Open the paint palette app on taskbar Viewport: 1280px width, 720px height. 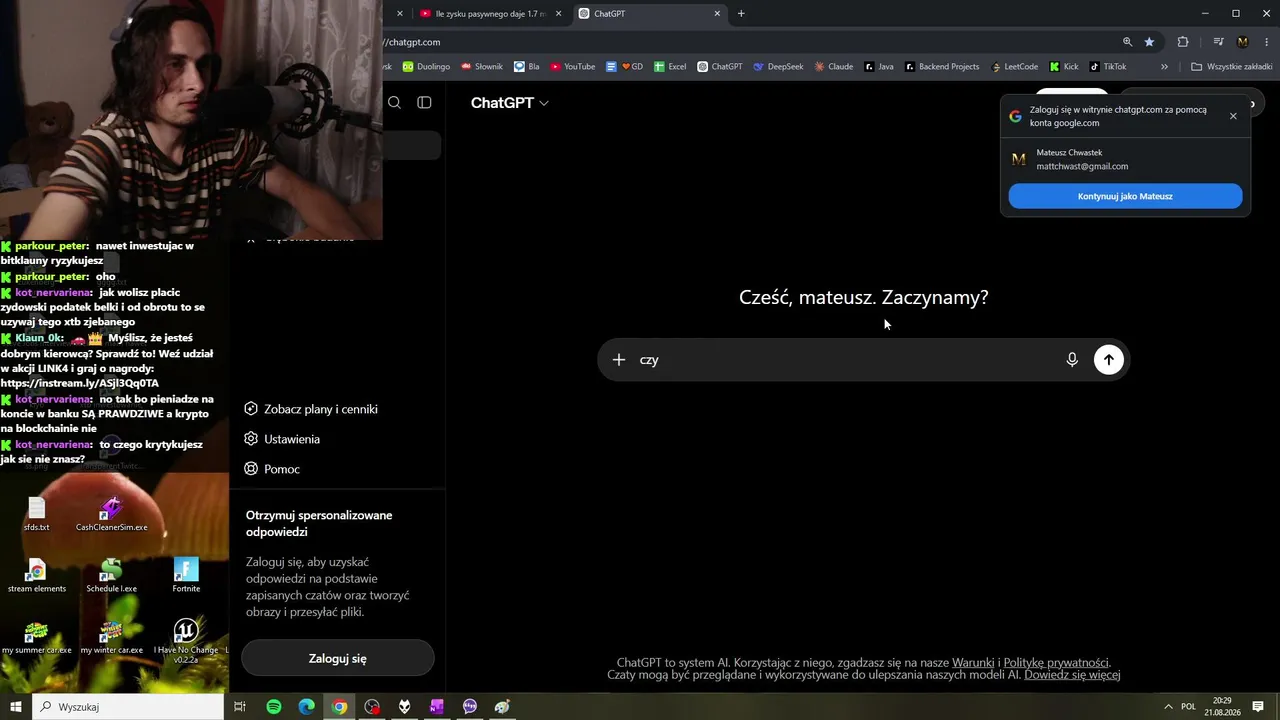502,707
